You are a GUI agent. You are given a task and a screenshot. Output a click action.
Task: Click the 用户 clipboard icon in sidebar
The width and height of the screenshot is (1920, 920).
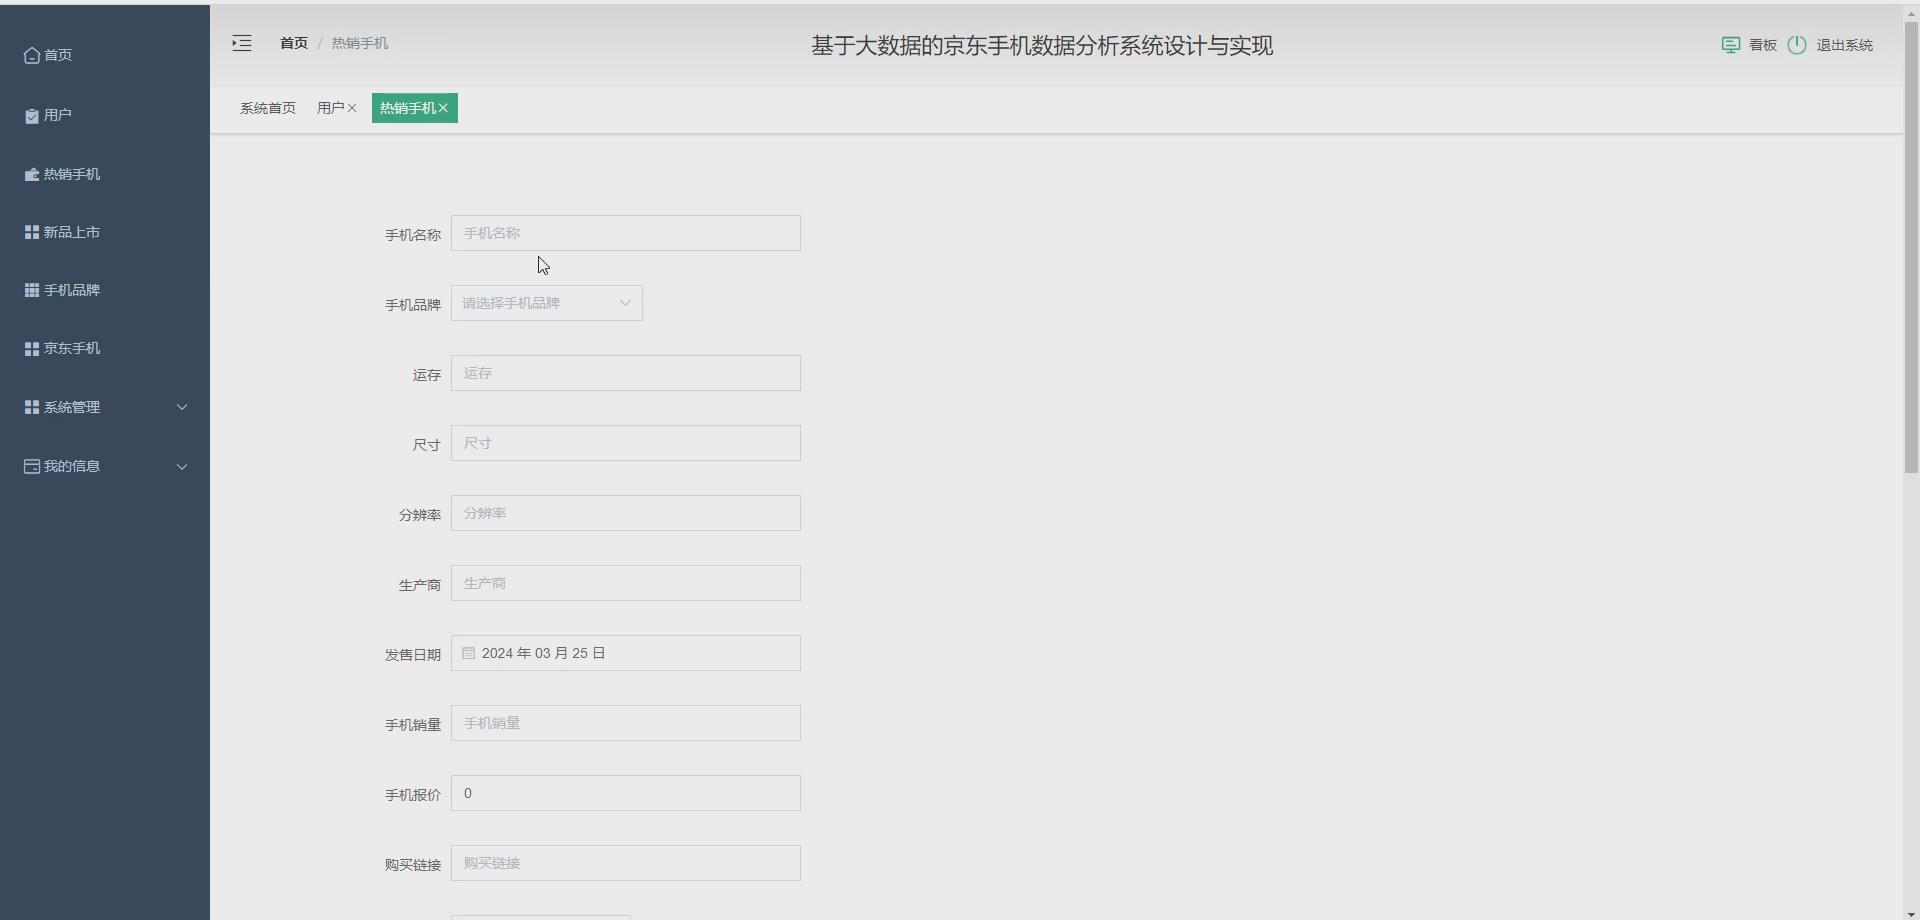(32, 116)
